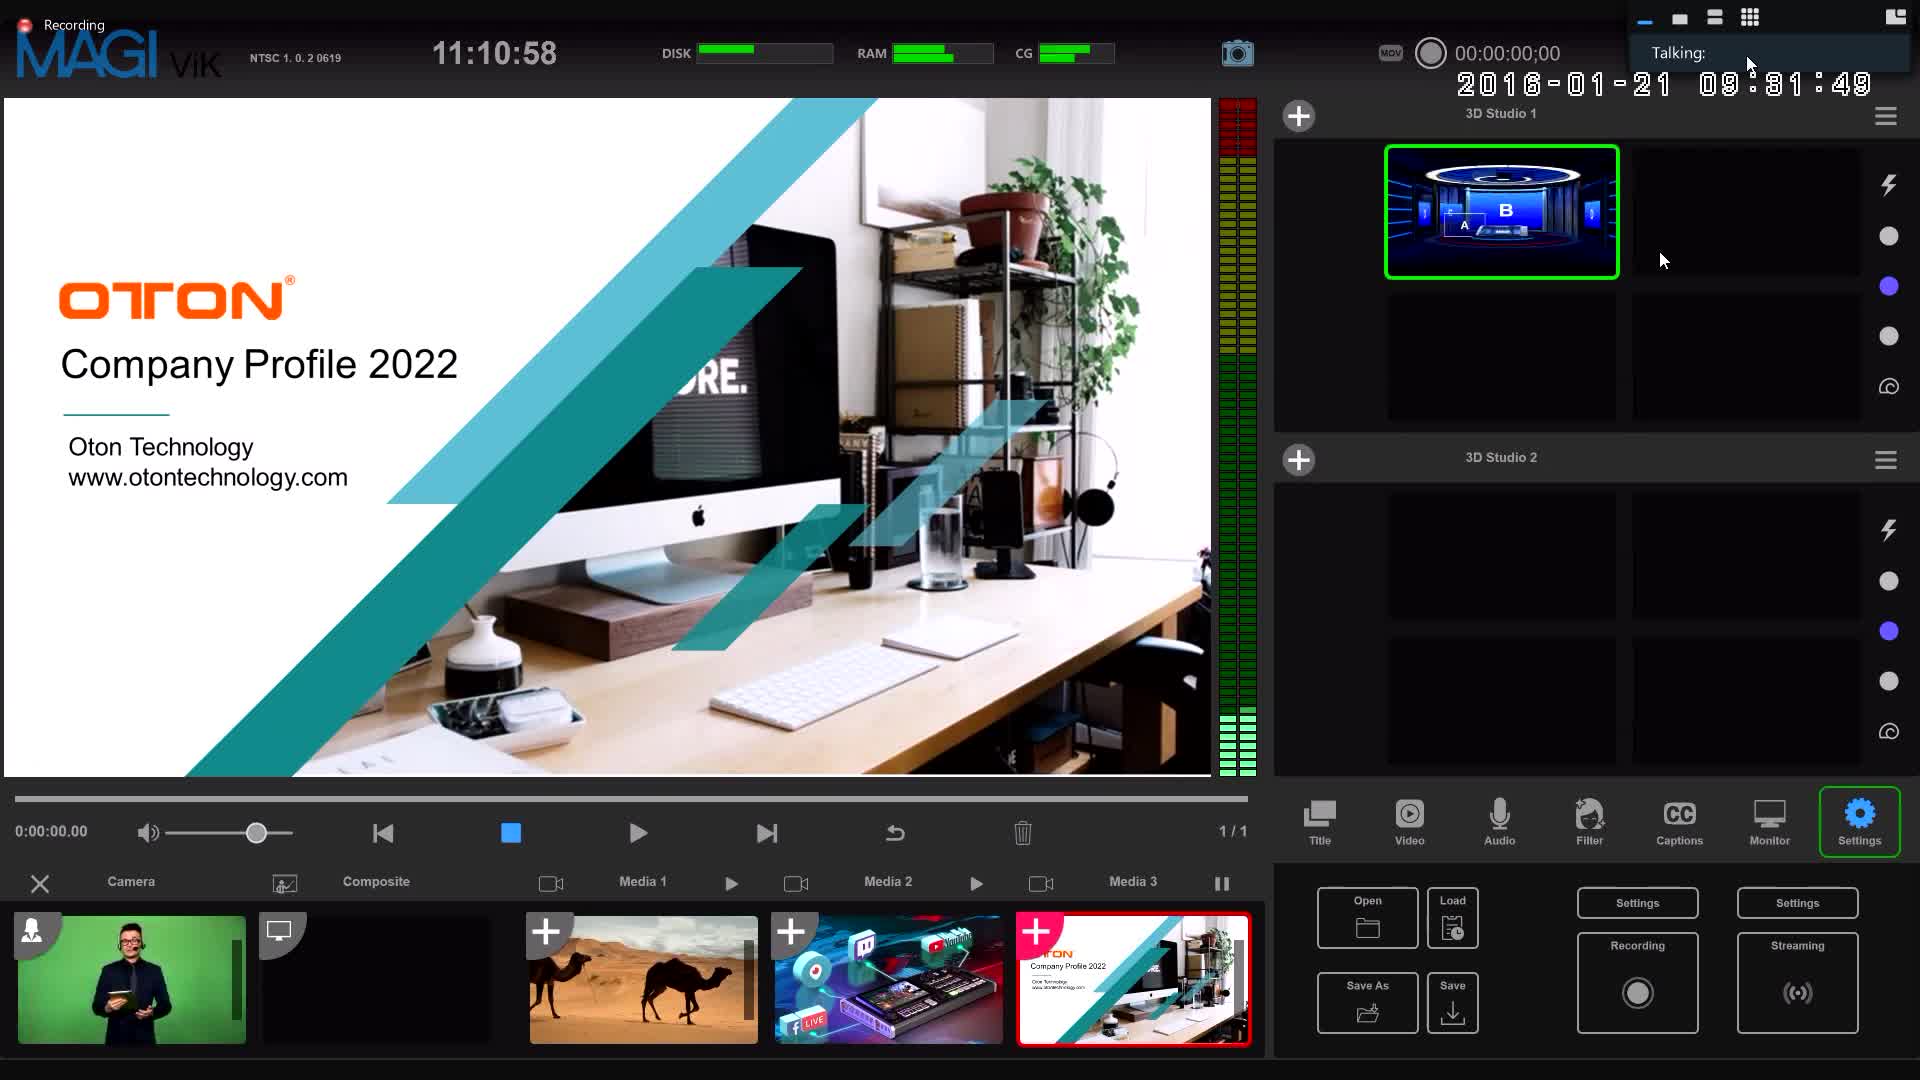
Task: Open the 3D Studio 1 hamburger menu
Action: (x=1885, y=116)
